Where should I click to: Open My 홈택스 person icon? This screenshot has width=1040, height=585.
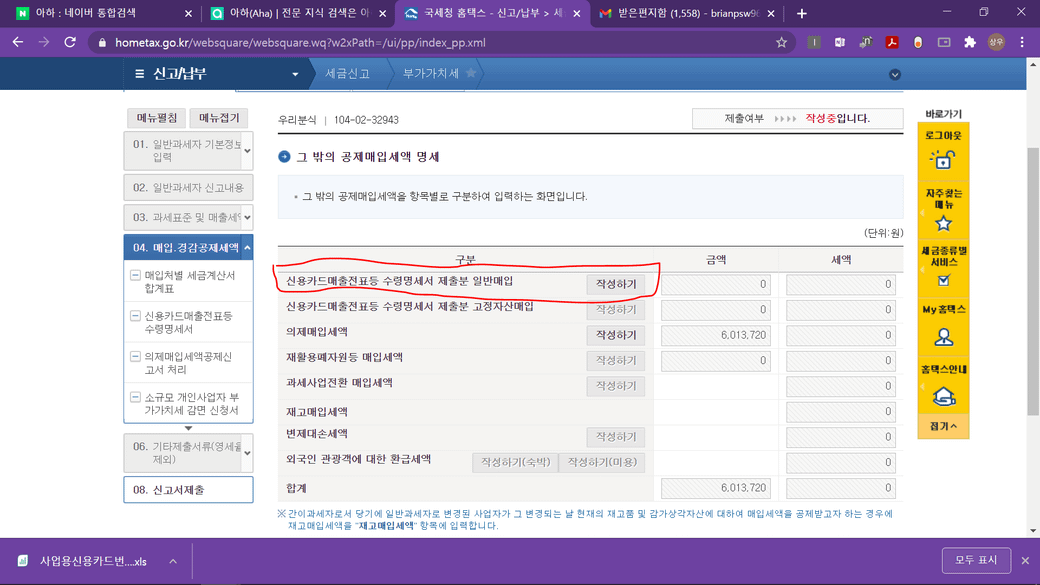tap(943, 337)
